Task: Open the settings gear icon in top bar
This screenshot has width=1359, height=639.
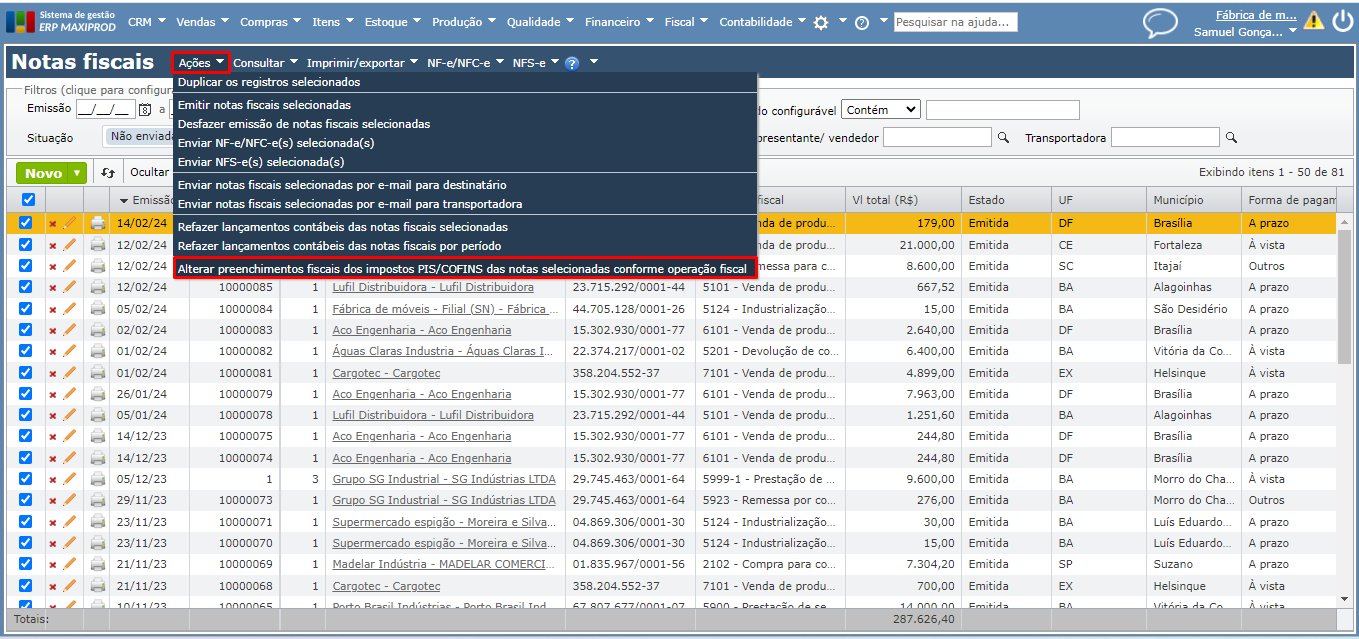Action: (x=821, y=22)
